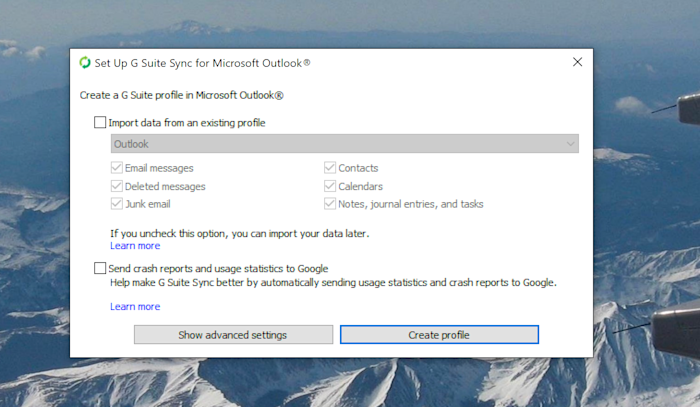Click Show advanced settings button
This screenshot has height=407, width=700.
click(233, 335)
